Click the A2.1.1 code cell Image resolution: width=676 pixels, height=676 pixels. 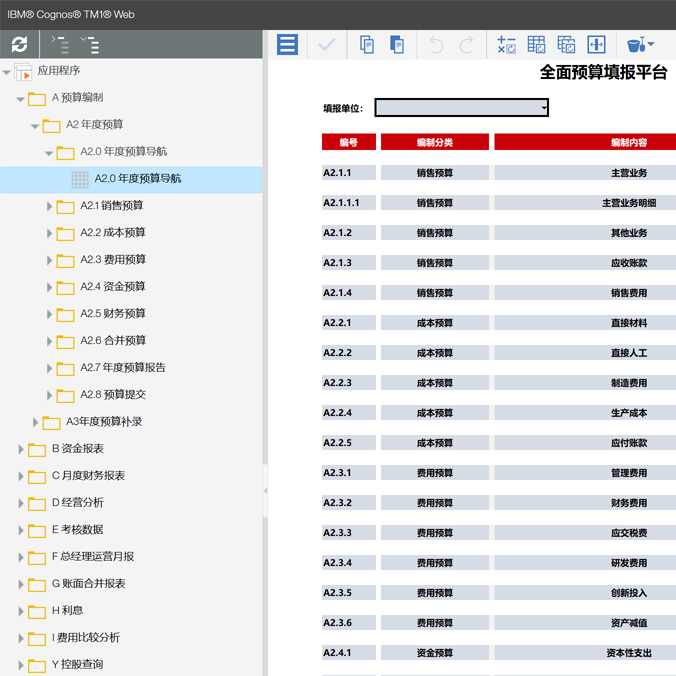tap(348, 173)
